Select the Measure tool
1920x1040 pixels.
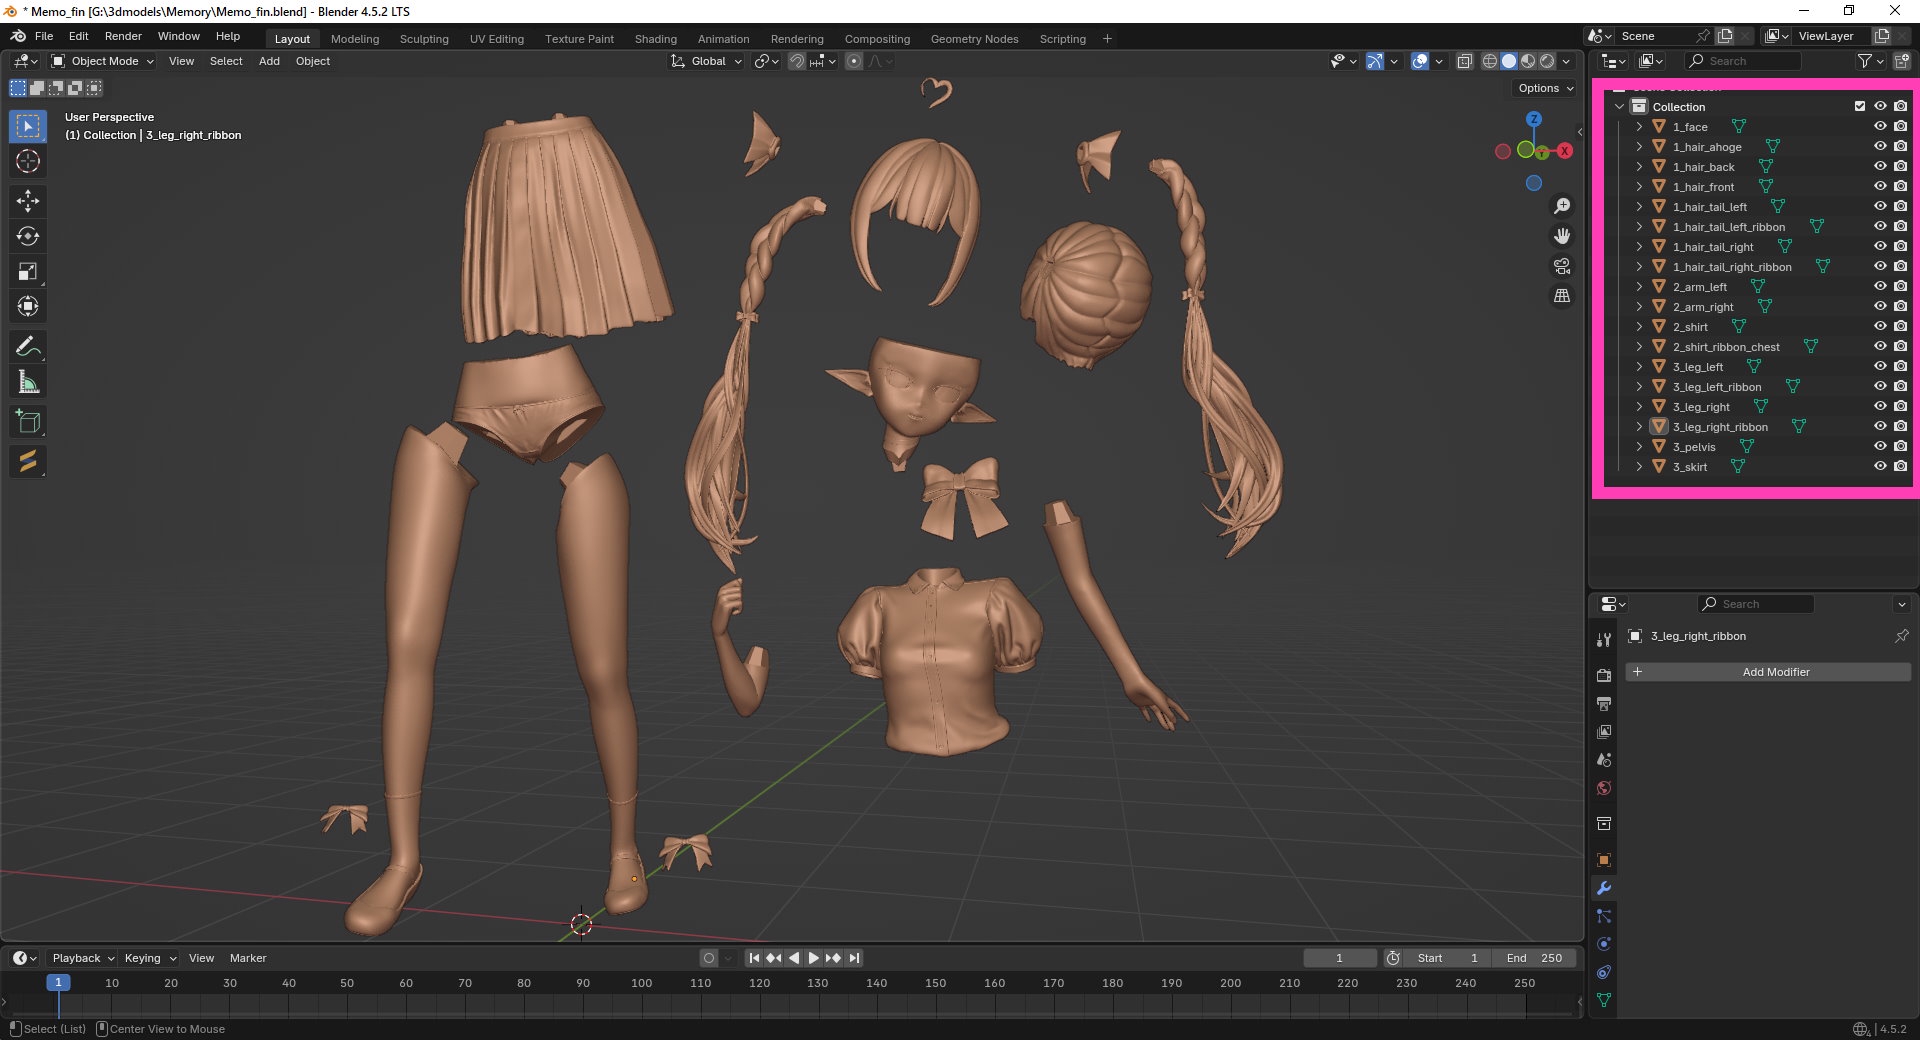[28, 382]
